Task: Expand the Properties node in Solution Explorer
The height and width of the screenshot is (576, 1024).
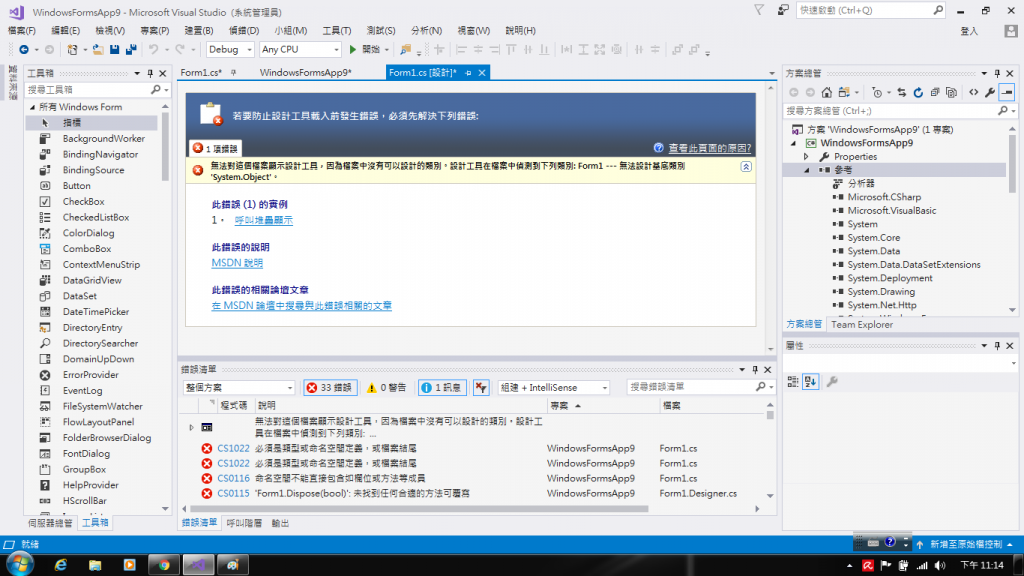Action: (806, 157)
